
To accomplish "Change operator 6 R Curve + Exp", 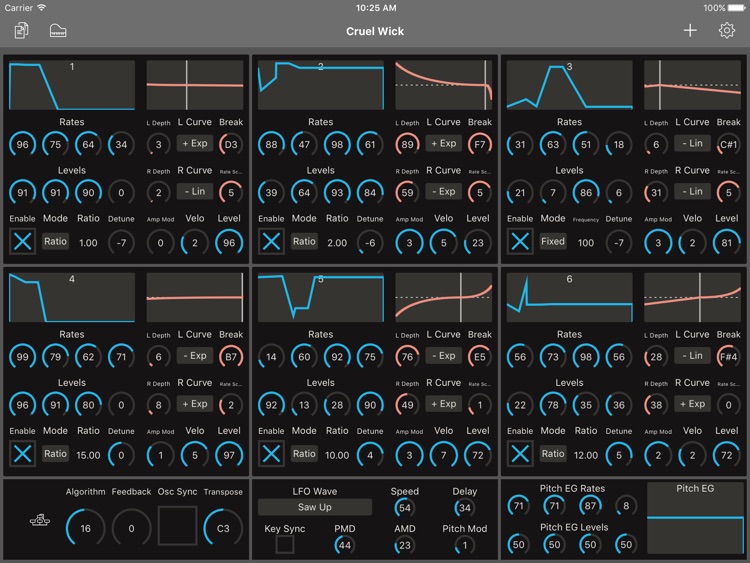I will [x=692, y=404].
